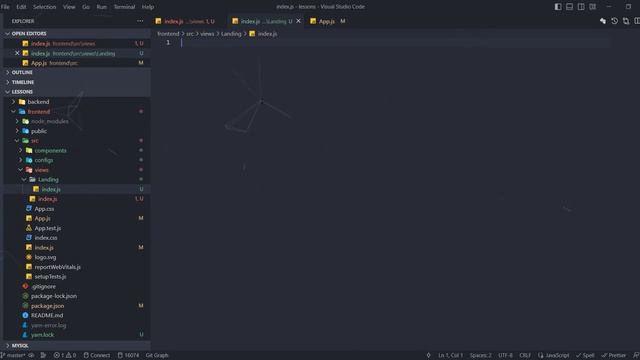Open yarn-error.log file
This screenshot has height=360, width=640.
click(77, 325)
